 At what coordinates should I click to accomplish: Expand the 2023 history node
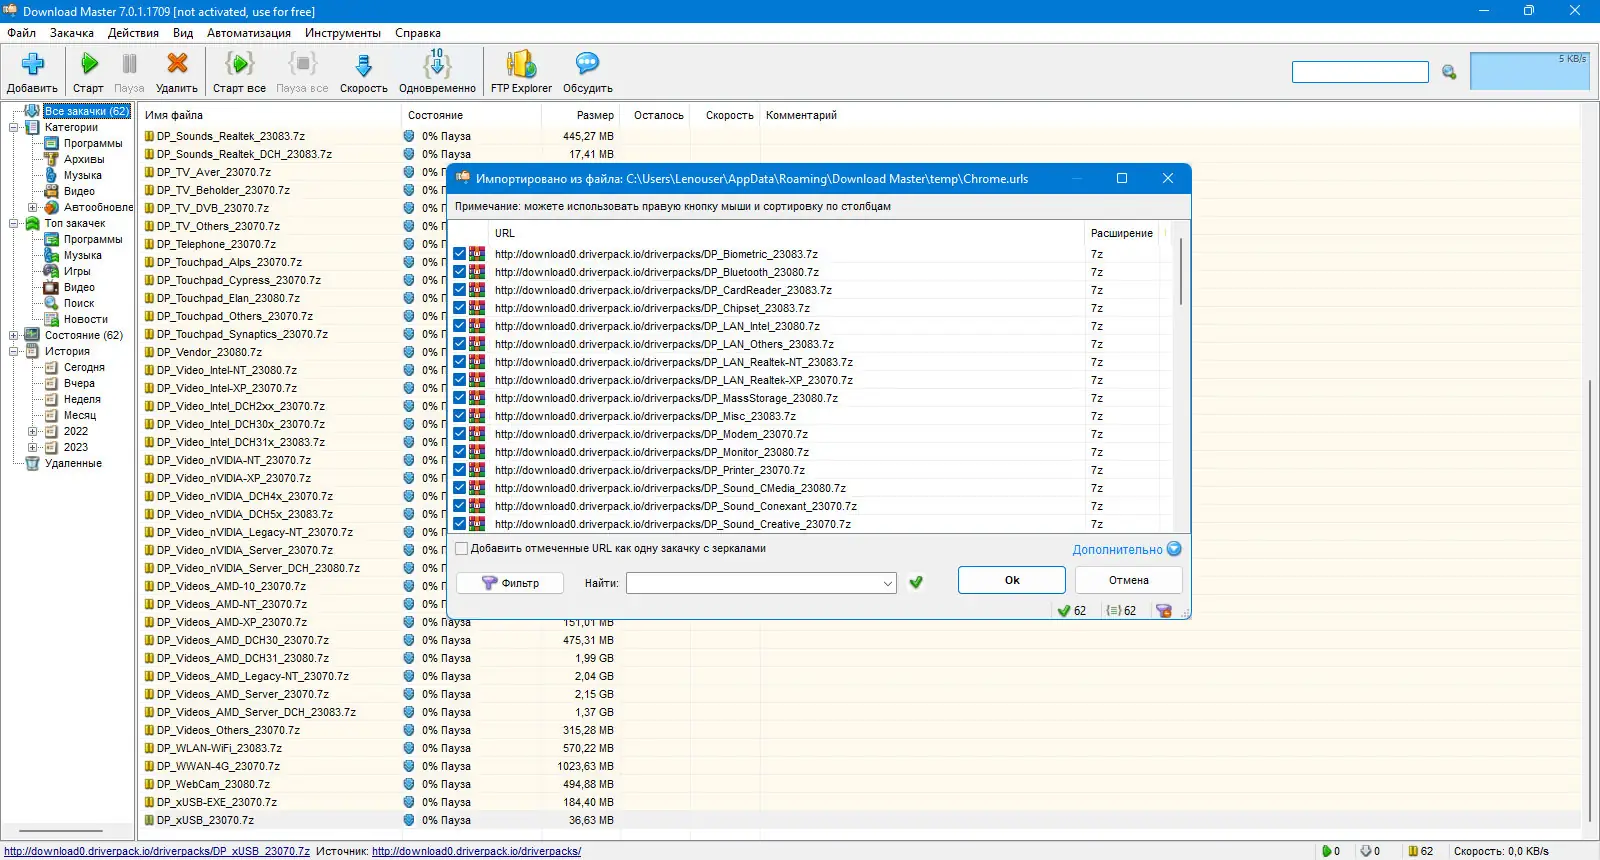(x=33, y=447)
